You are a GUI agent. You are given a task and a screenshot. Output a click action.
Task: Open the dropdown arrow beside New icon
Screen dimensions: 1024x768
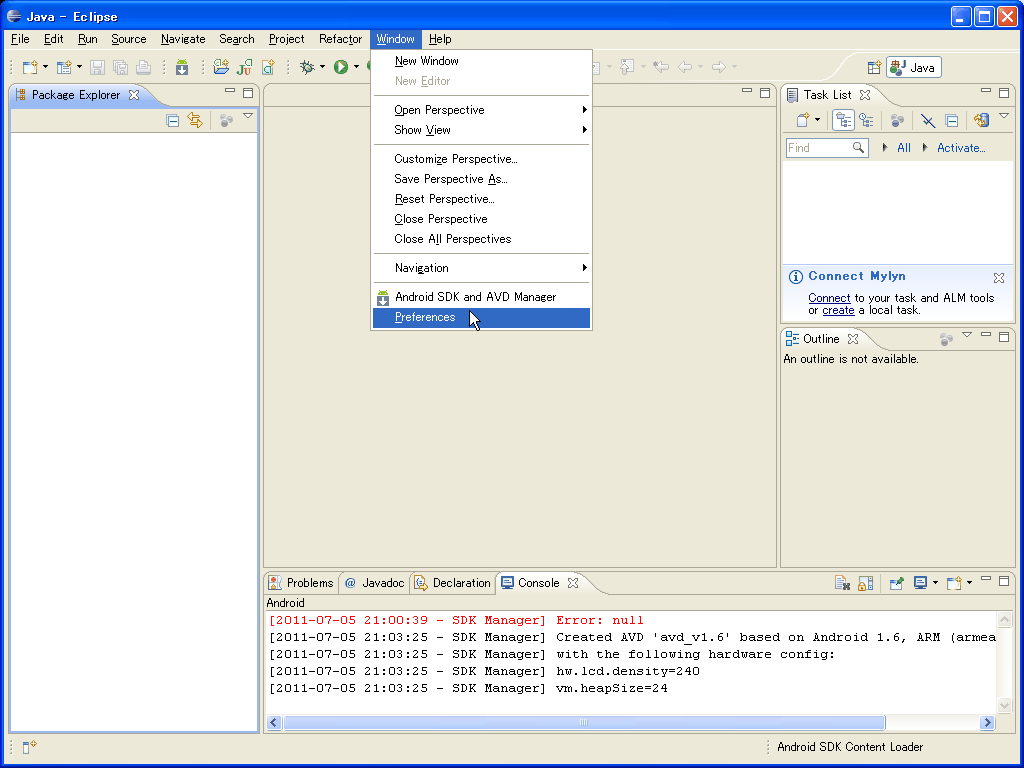tap(45, 67)
